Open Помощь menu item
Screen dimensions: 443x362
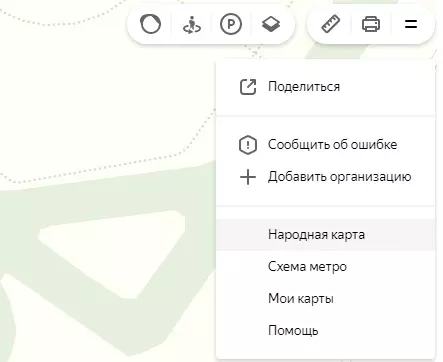pyautogui.click(x=326, y=331)
